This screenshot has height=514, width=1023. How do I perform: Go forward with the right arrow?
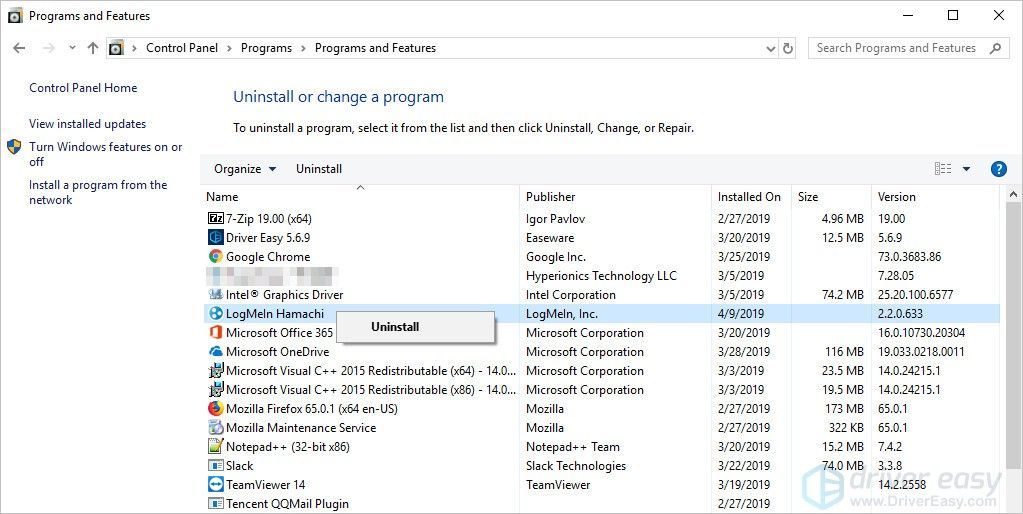pyautogui.click(x=48, y=48)
